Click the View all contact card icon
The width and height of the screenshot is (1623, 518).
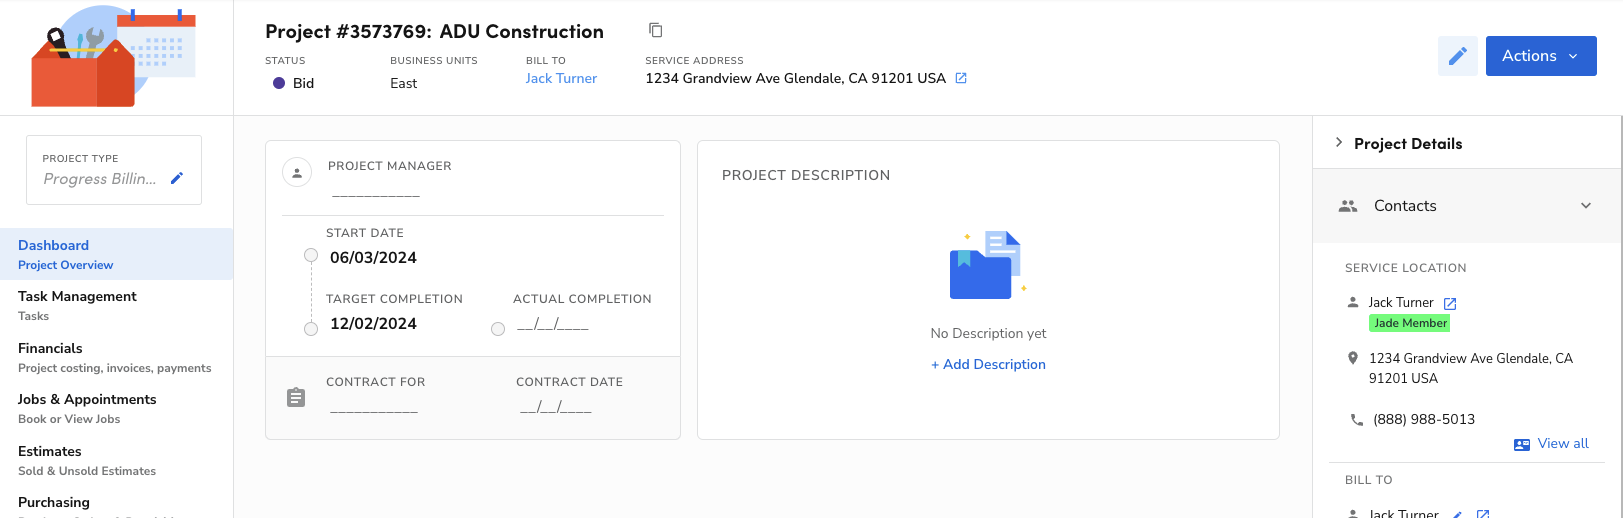point(1522,444)
